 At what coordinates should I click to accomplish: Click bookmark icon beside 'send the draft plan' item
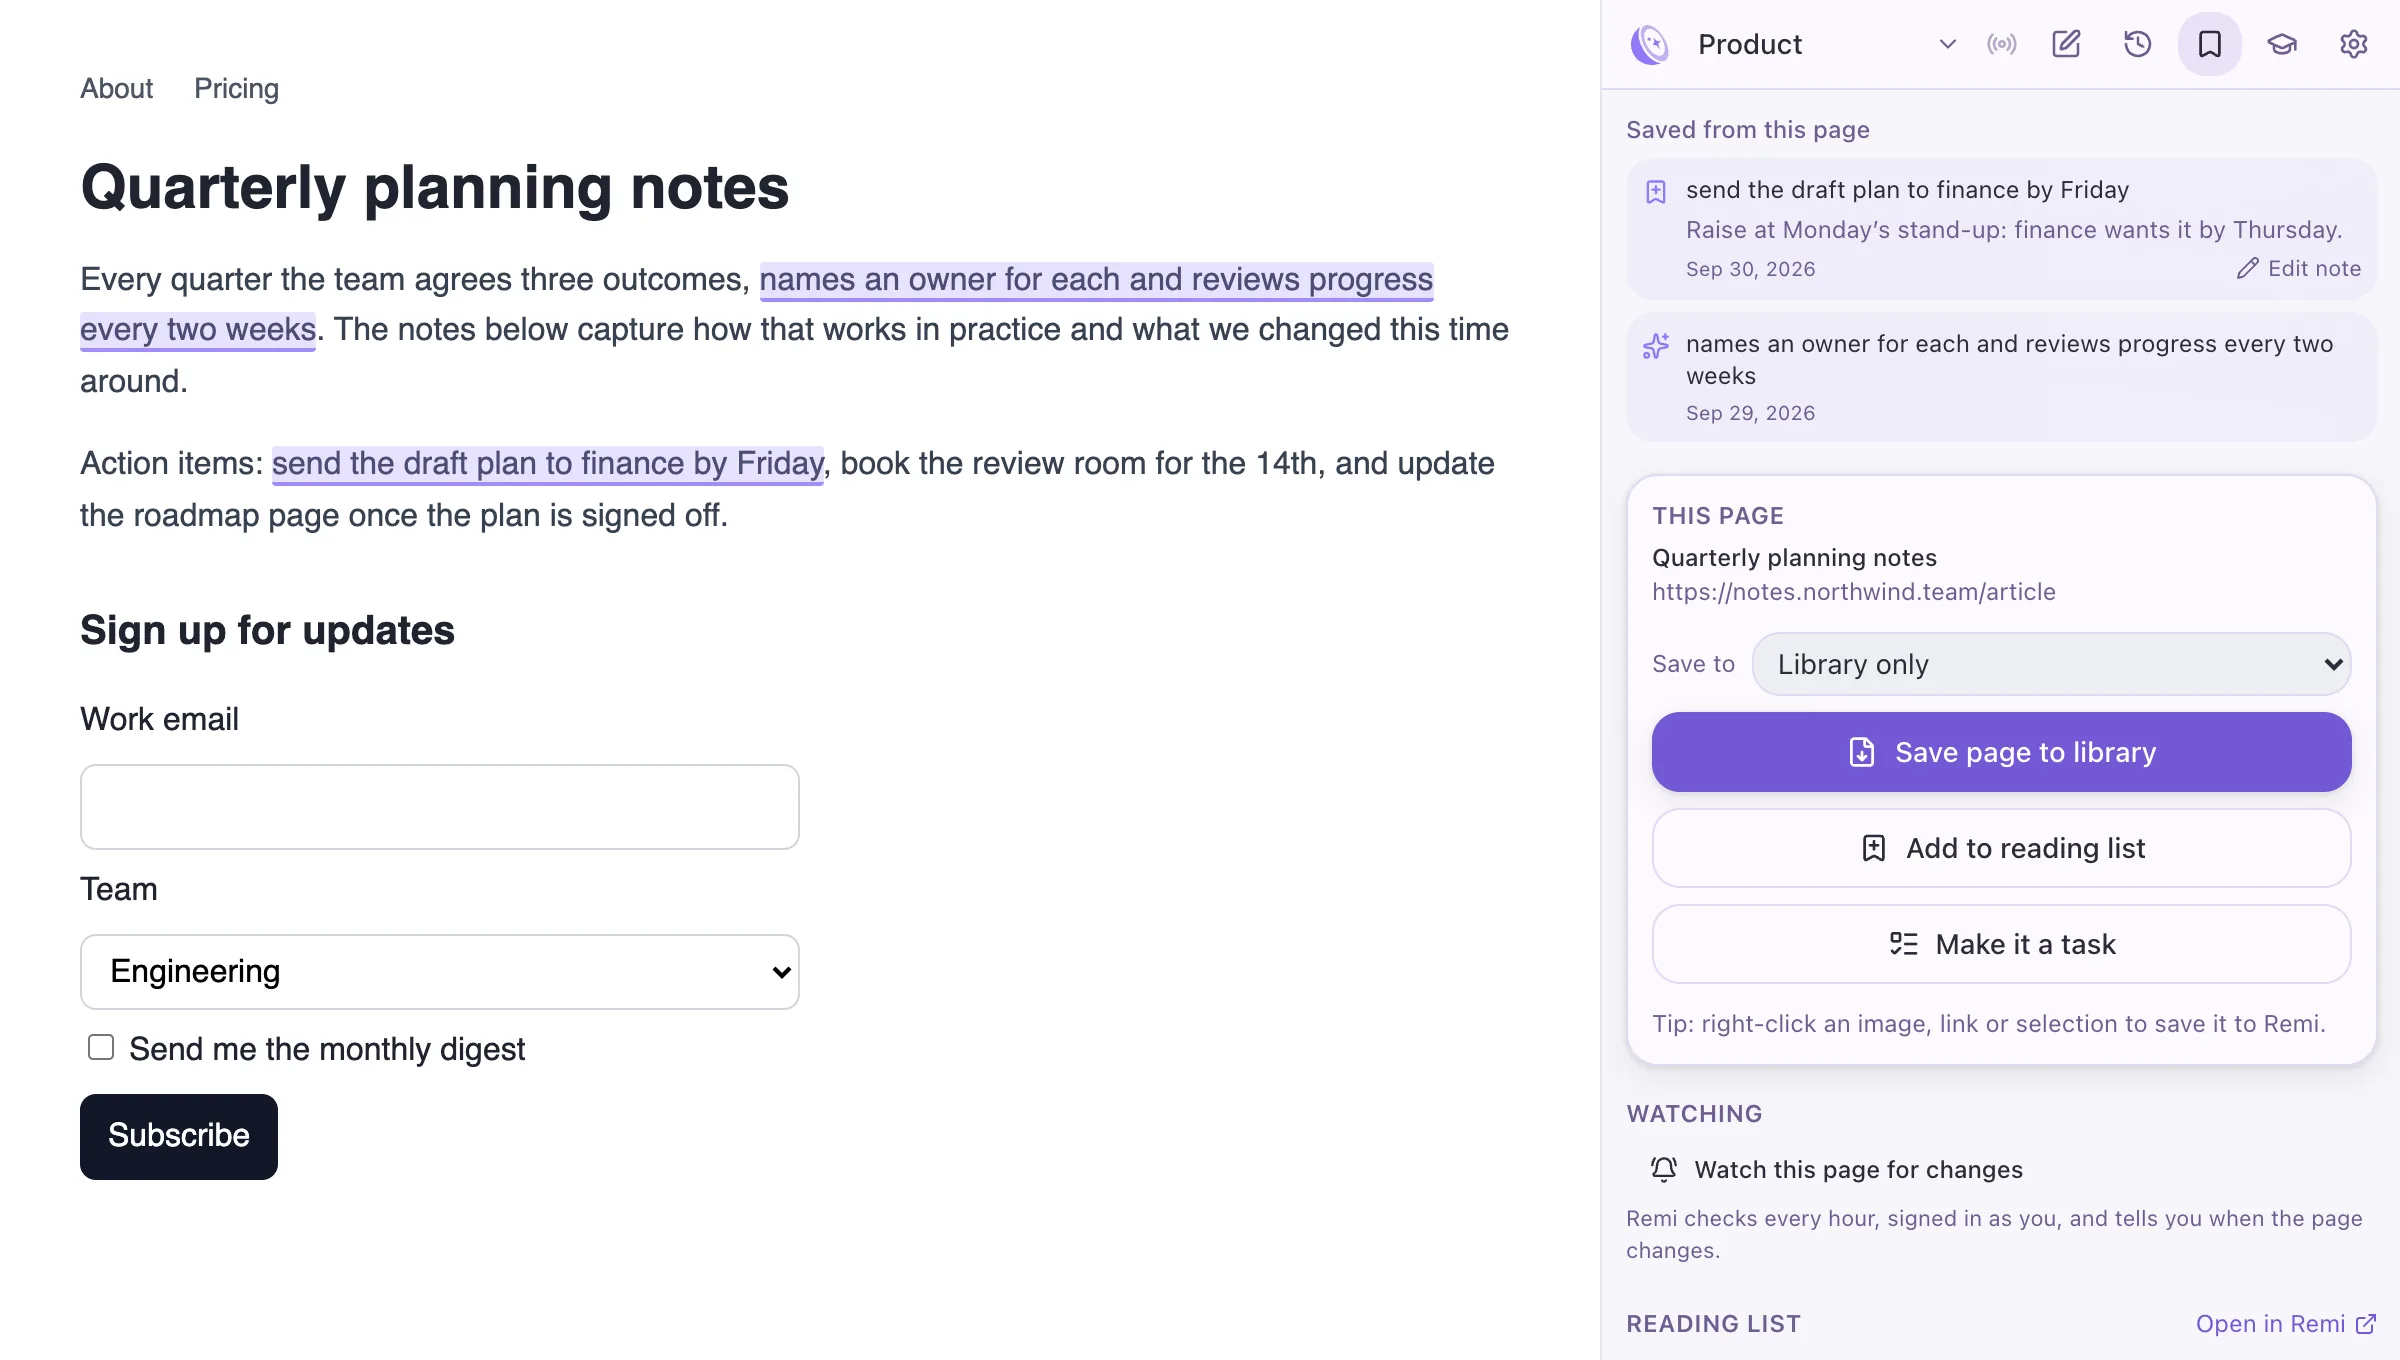pos(1656,192)
